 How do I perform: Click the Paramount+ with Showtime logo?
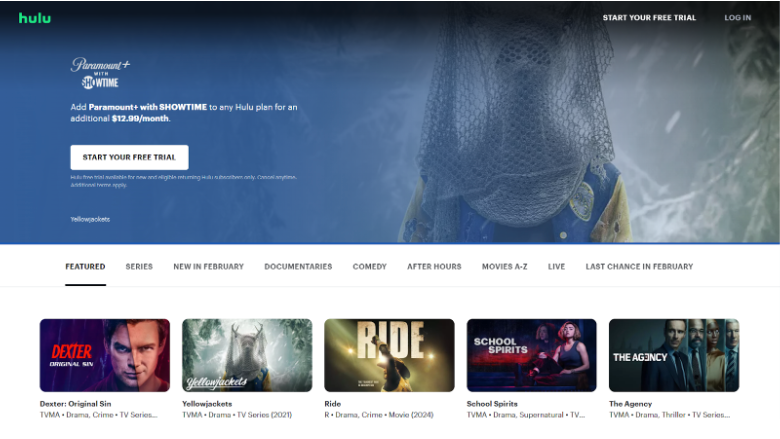click(100, 73)
